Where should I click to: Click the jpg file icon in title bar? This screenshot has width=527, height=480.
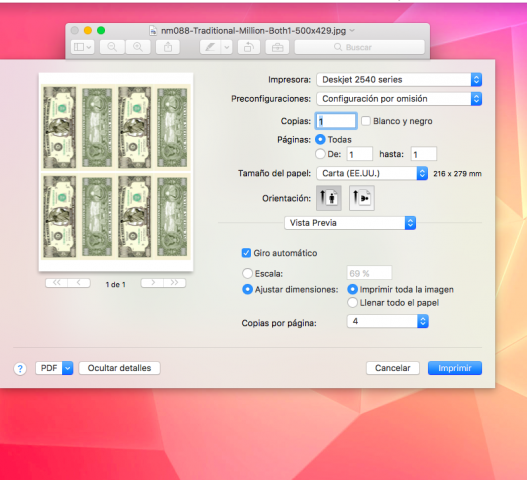point(153,31)
